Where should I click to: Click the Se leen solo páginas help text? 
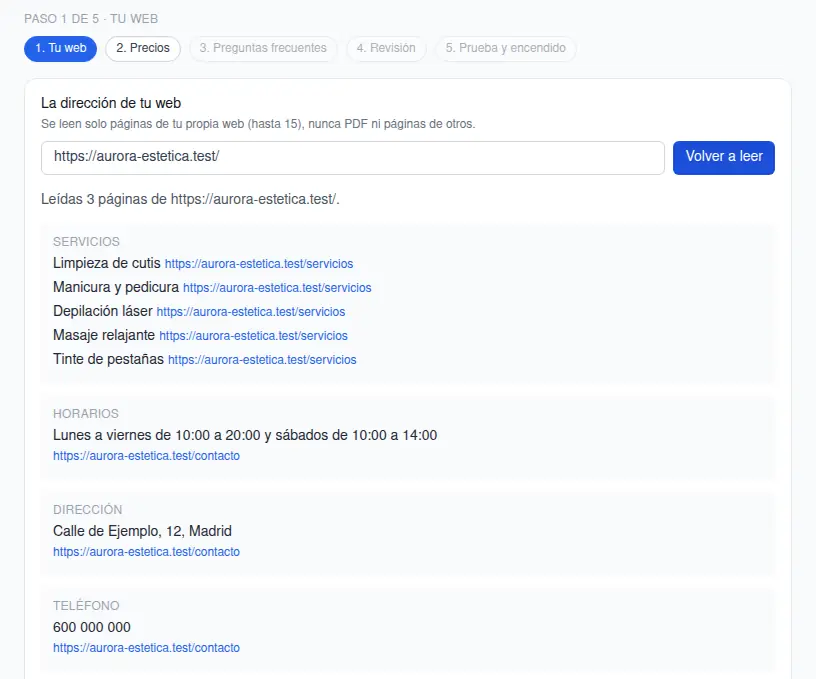pos(258,124)
